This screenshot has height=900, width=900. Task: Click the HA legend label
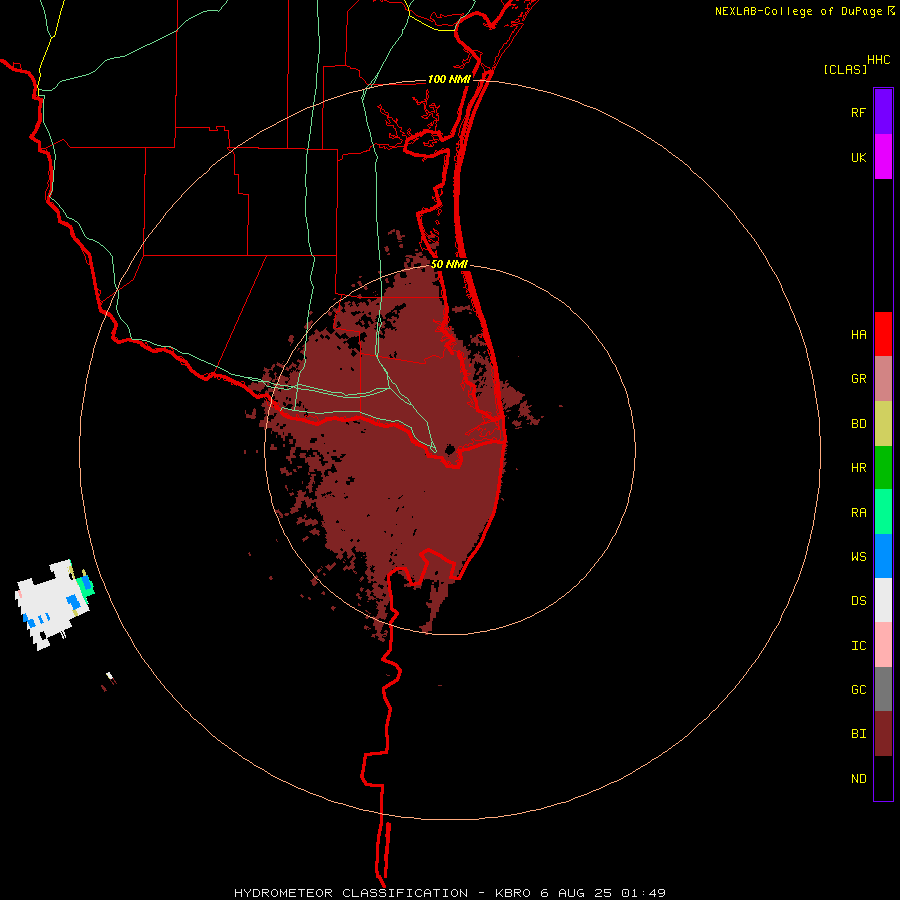tap(858, 334)
